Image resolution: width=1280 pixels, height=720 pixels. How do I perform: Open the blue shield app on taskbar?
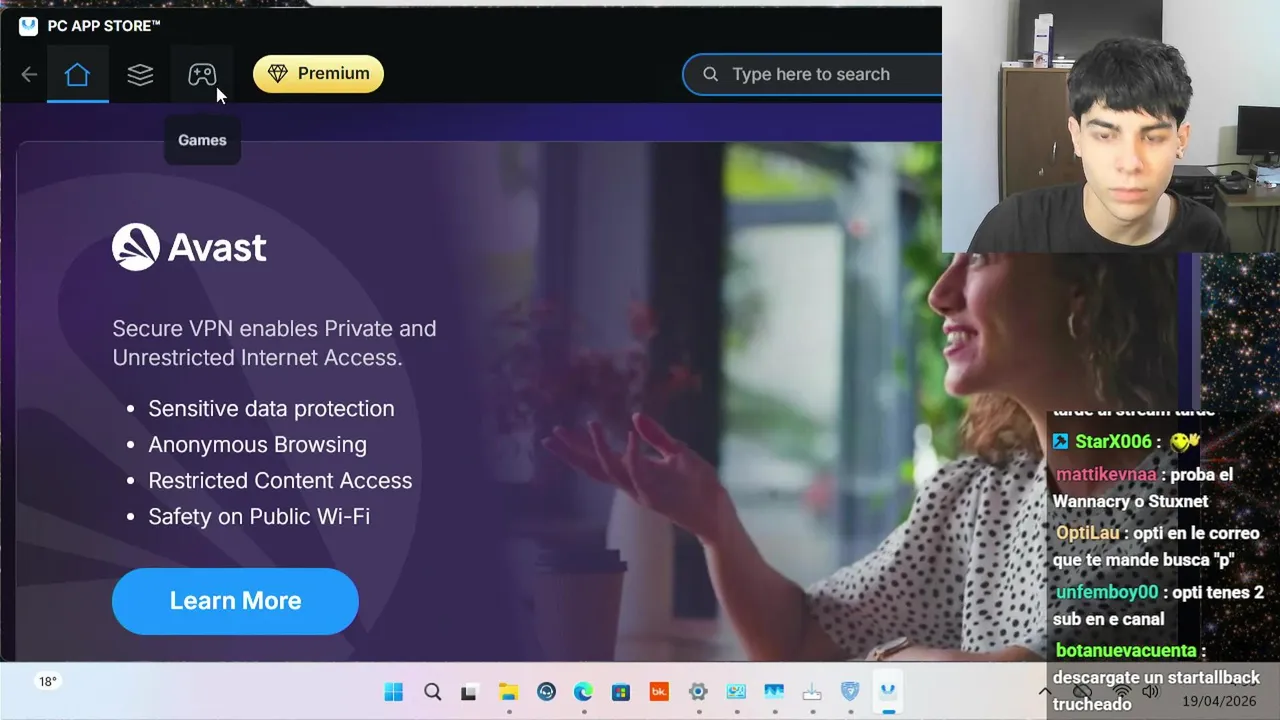pyautogui.click(x=850, y=692)
